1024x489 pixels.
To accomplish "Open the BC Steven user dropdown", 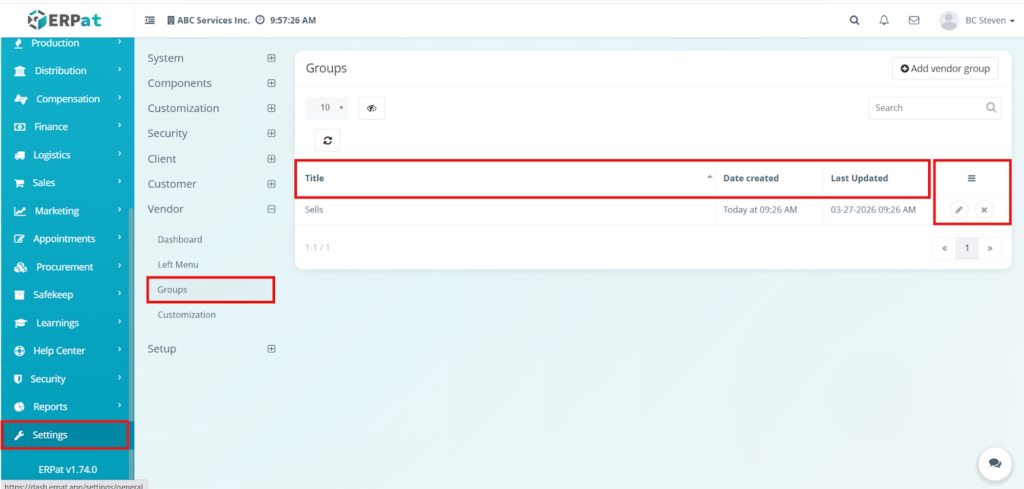I will tap(989, 21).
